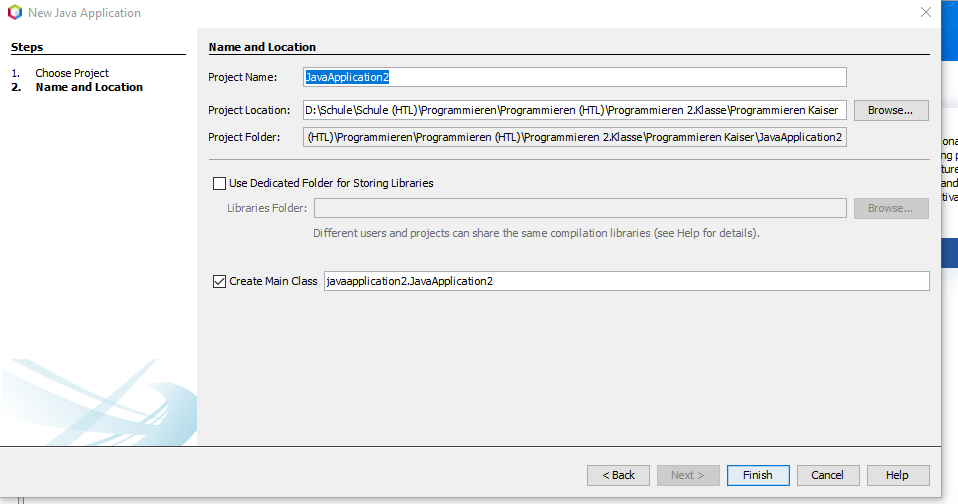Click the Project Location path field
The width and height of the screenshot is (958, 504).
[x=574, y=110]
